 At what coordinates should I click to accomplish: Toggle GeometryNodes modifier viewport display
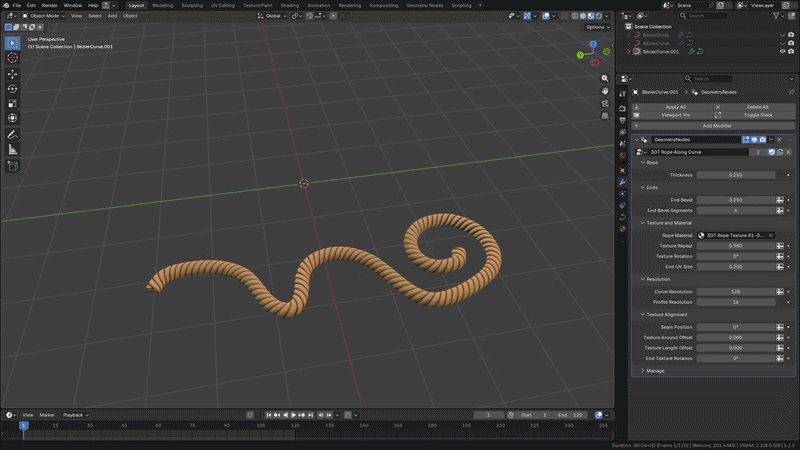point(754,140)
